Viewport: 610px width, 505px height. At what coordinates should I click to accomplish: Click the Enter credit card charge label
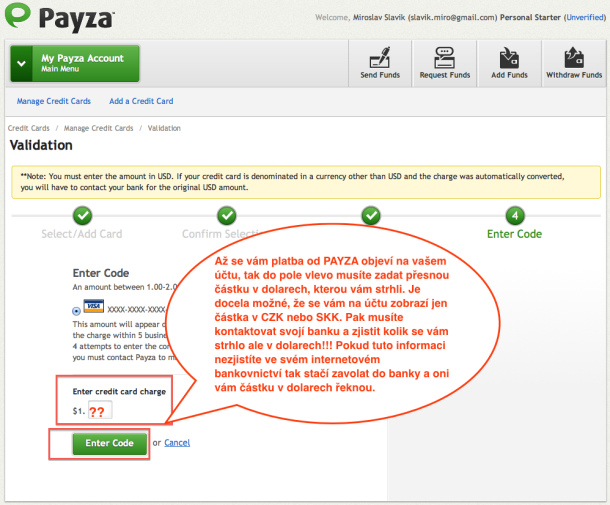coord(119,391)
